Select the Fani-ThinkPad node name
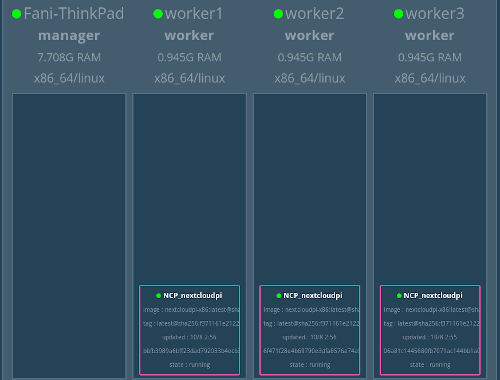The image size is (500, 380). pyautogui.click(x=74, y=14)
